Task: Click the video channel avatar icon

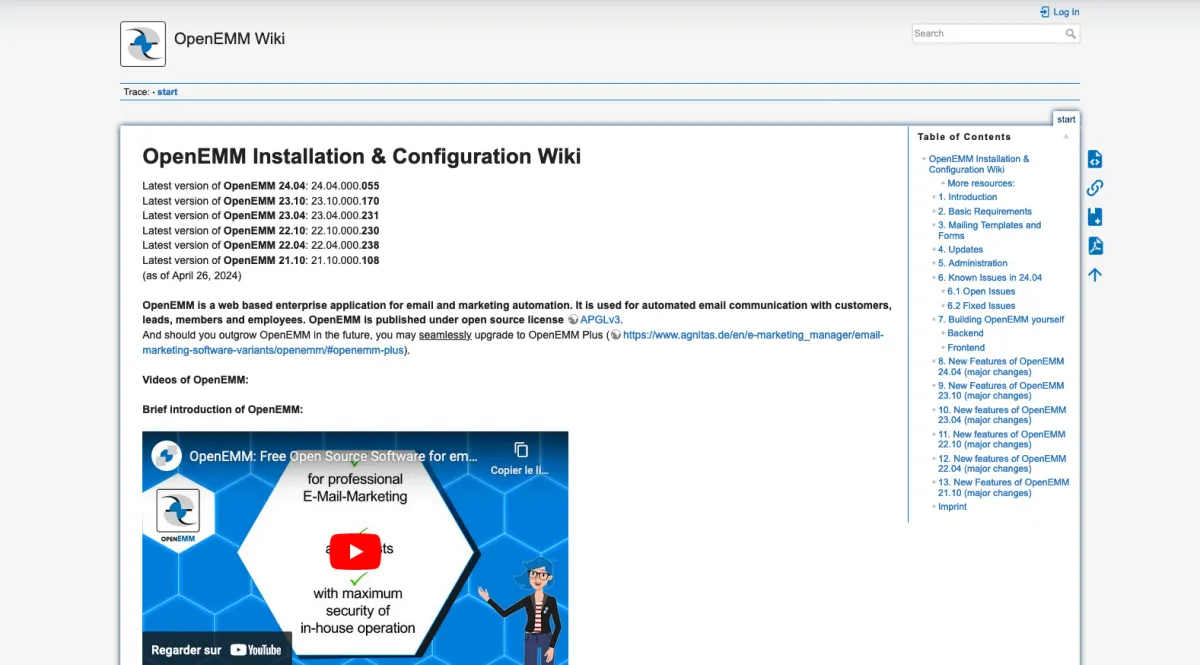Action: click(x=166, y=456)
